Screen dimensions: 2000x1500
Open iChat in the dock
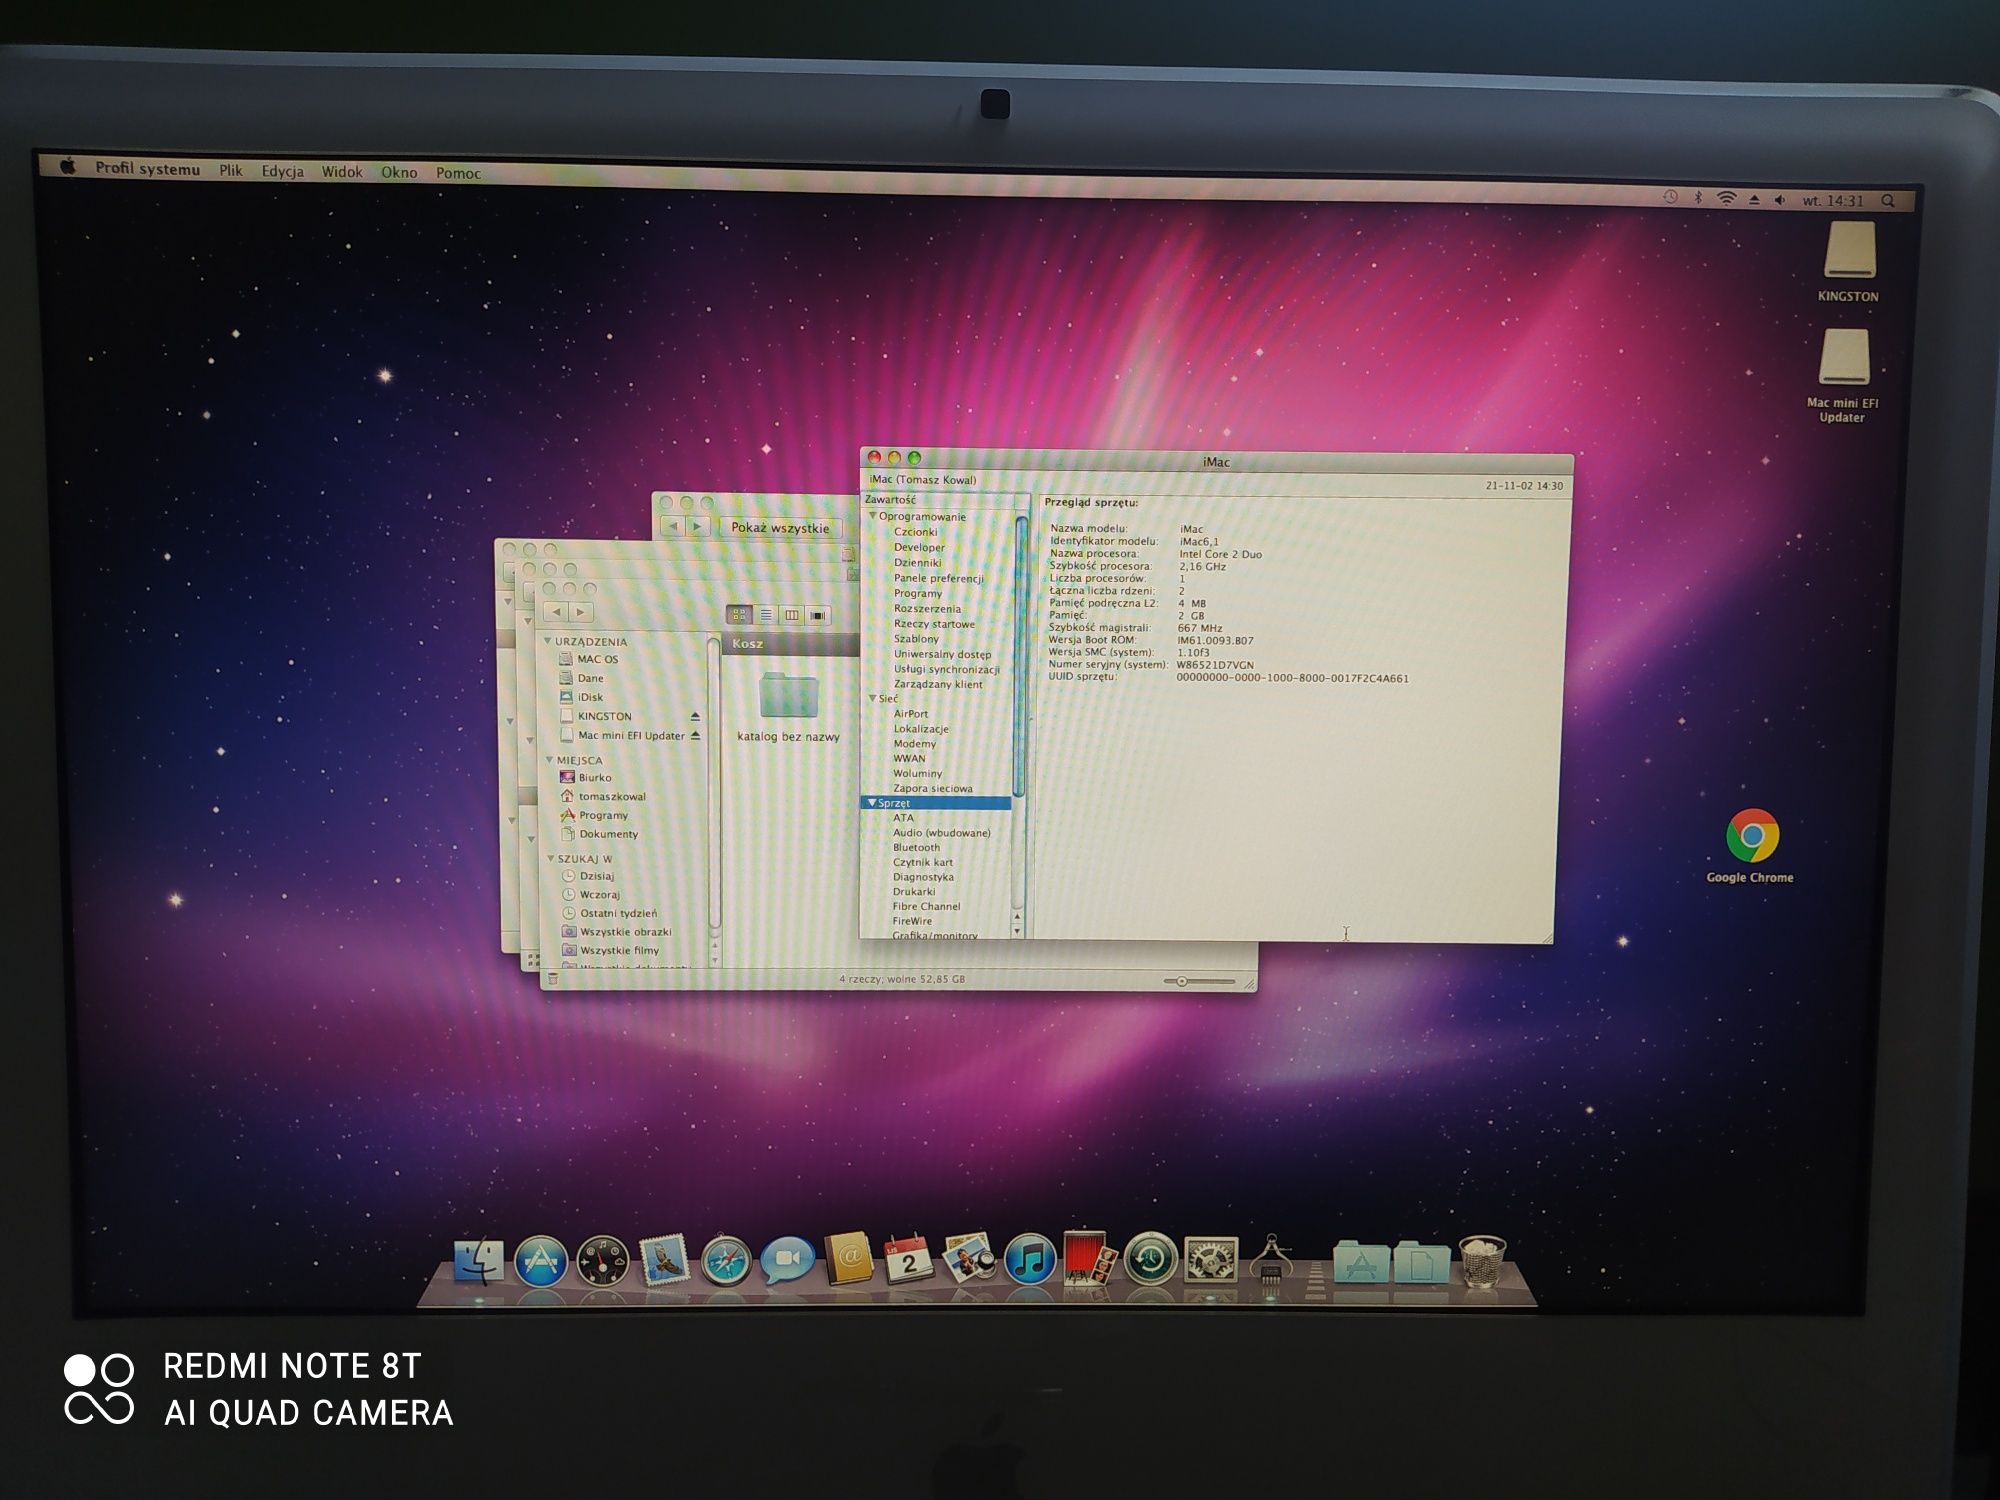[787, 1260]
